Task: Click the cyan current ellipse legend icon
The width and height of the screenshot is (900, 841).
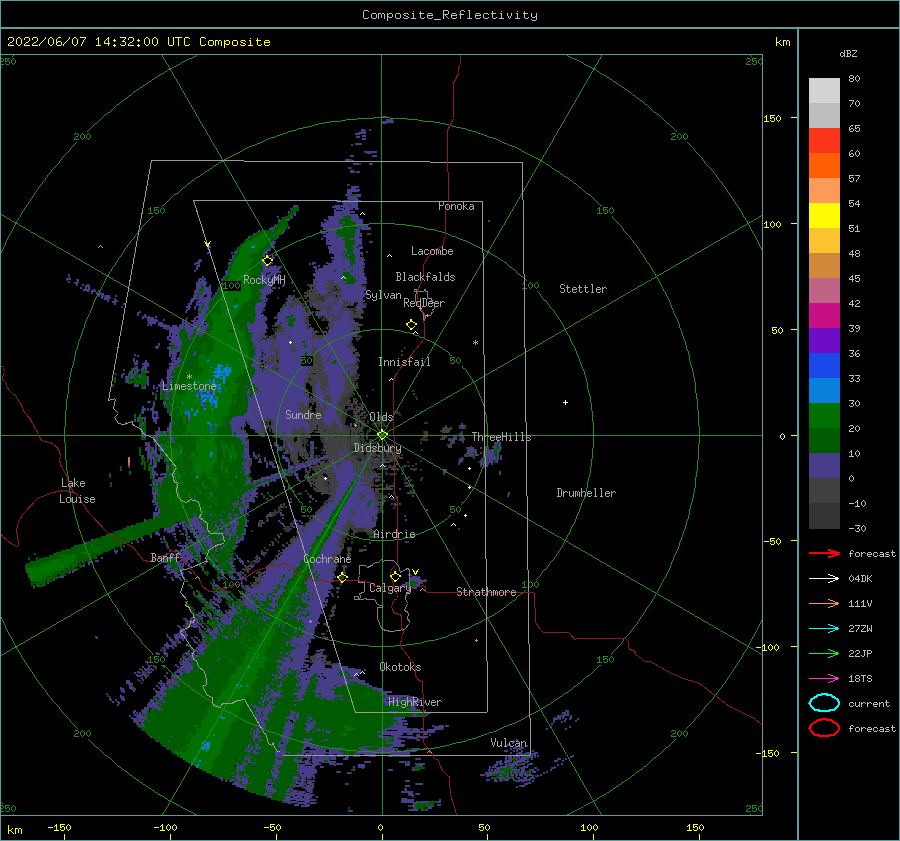Action: (824, 703)
